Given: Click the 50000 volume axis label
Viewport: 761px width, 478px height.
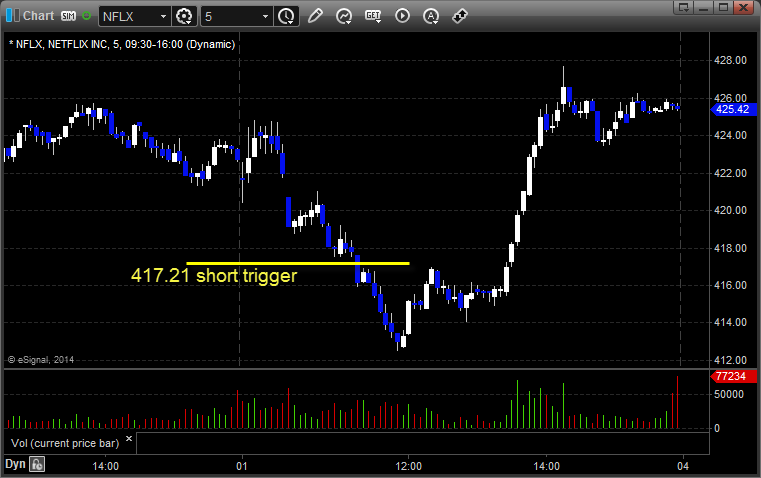Looking at the screenshot, I should click(729, 394).
